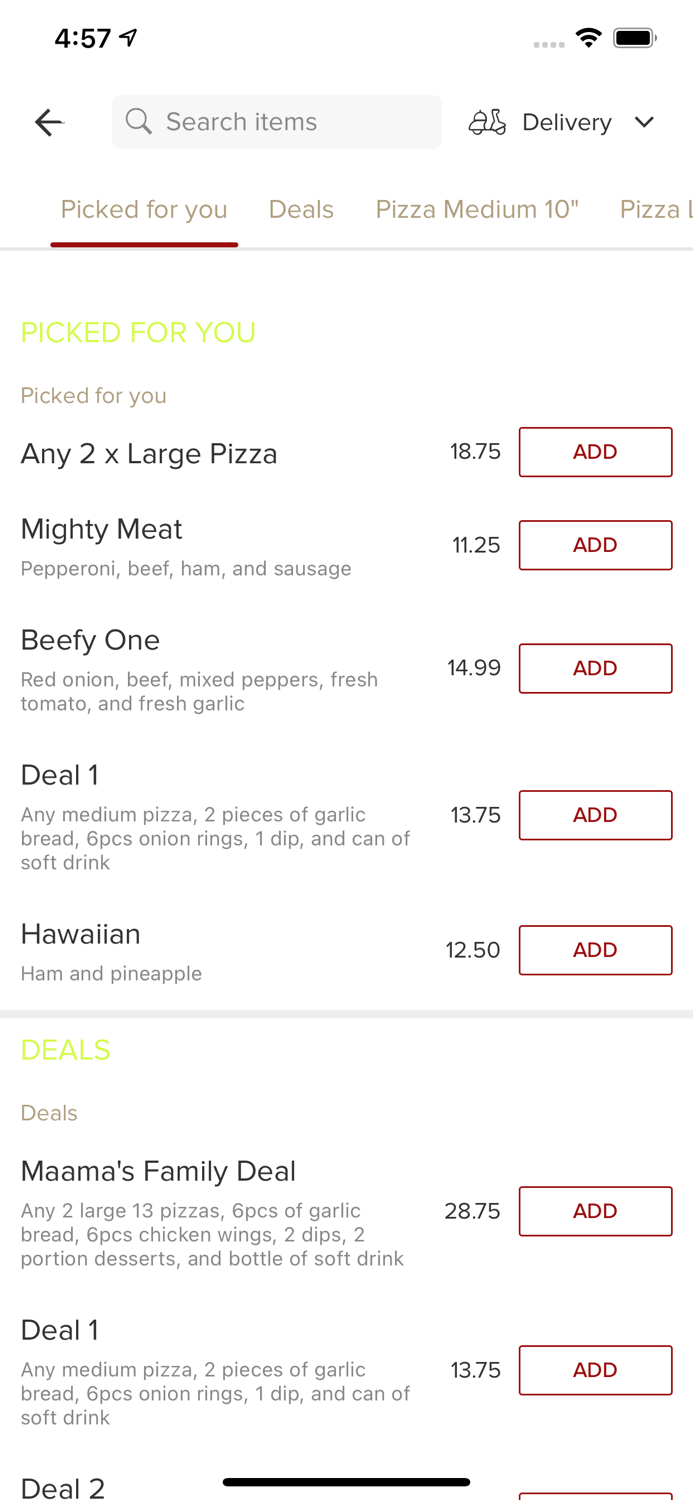Screen dimensions: 693x1500
Task: Tap the Search items input field
Action: tap(277, 121)
